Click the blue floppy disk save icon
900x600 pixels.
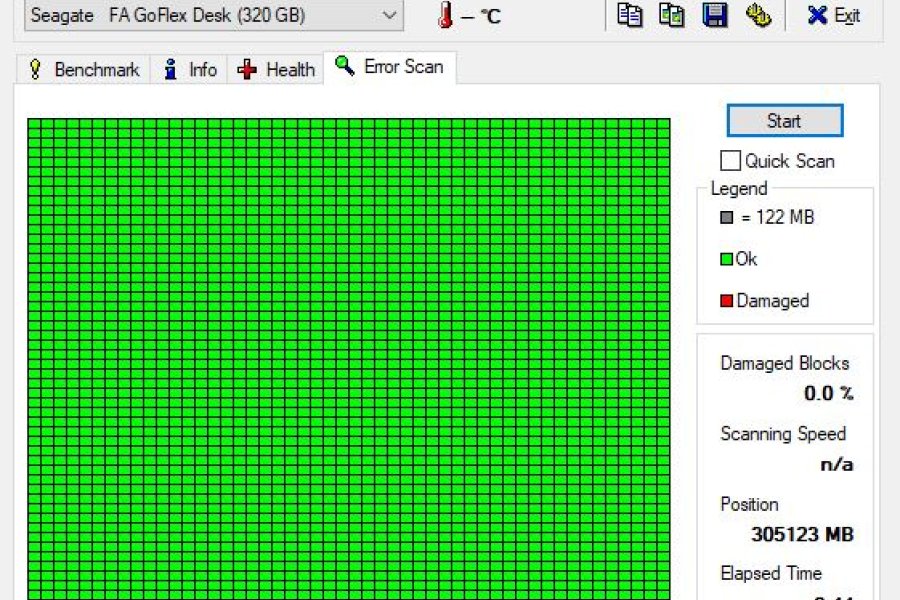click(715, 15)
